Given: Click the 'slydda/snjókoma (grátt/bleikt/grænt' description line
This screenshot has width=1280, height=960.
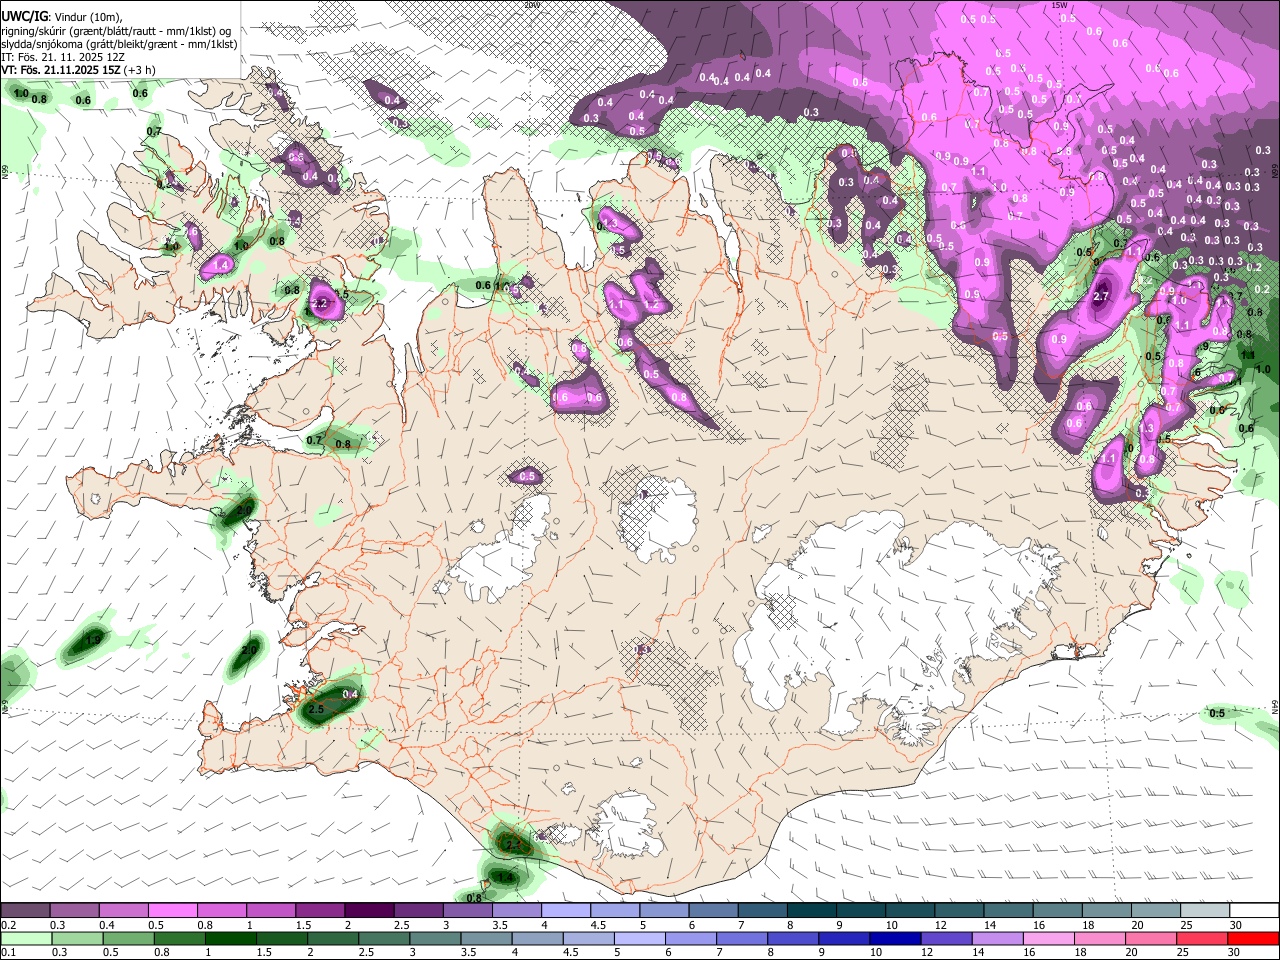Looking at the screenshot, I should click(x=119, y=44).
